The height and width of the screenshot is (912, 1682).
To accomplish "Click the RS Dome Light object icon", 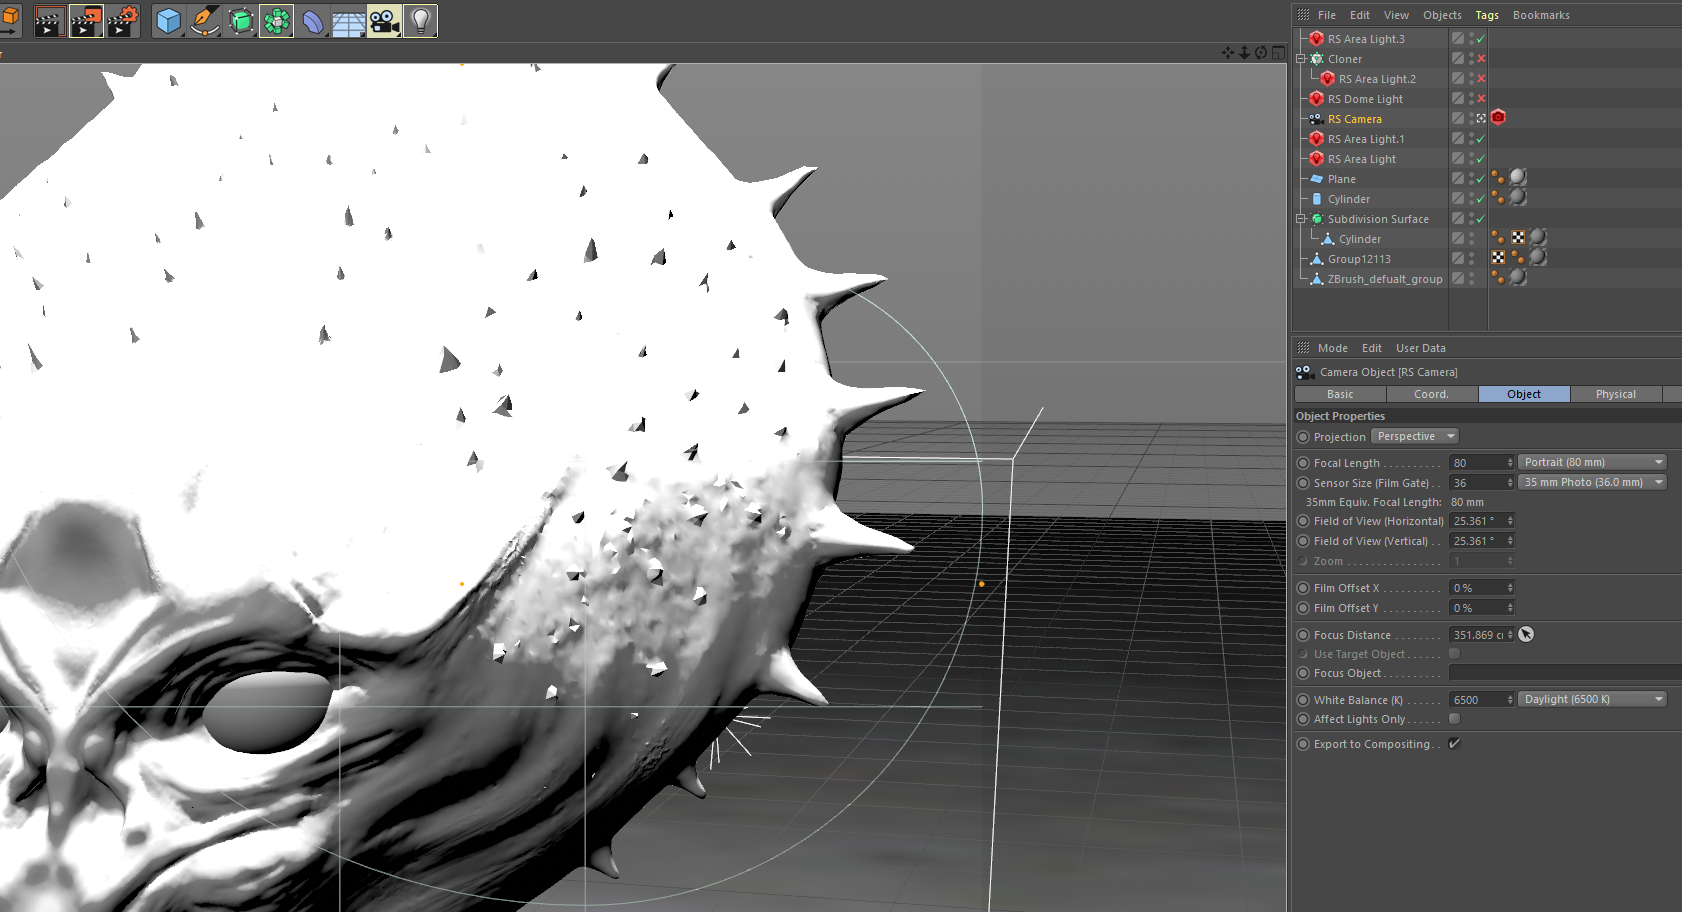I will pos(1317,99).
